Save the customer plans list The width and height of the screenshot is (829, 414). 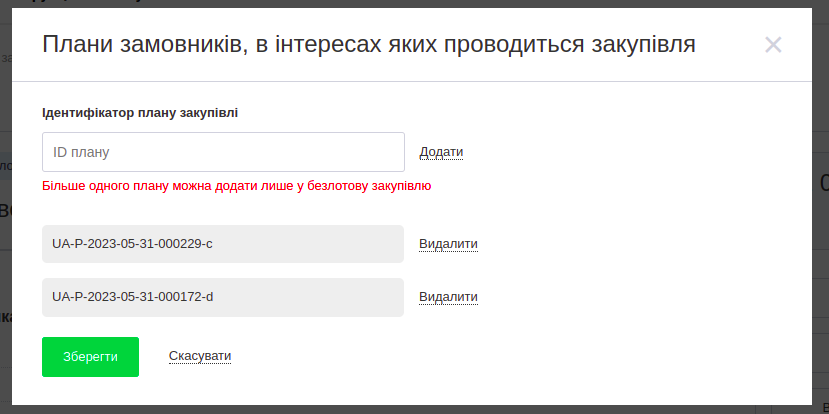point(90,357)
